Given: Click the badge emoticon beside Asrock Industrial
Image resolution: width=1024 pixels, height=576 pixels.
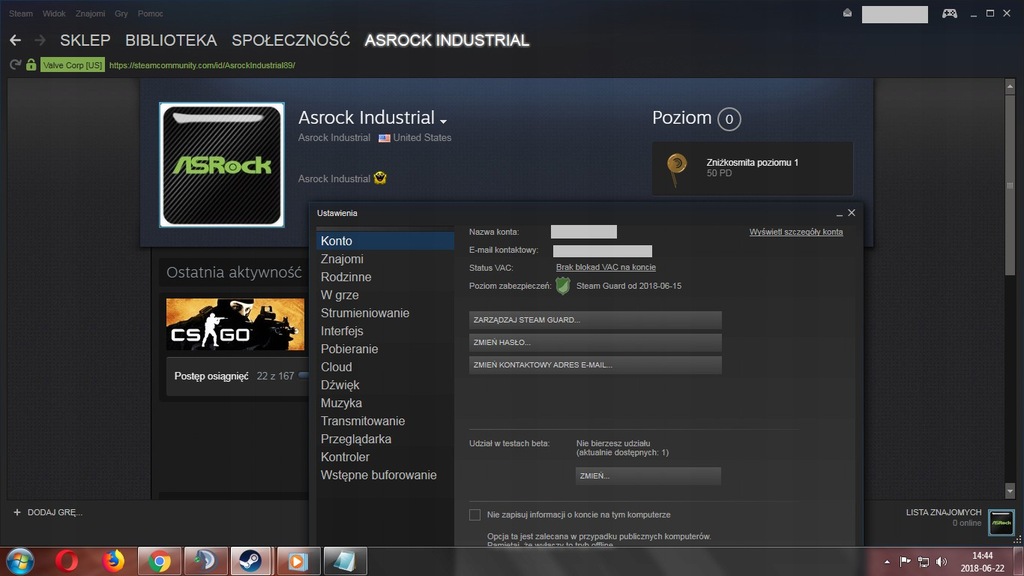Looking at the screenshot, I should pos(380,178).
